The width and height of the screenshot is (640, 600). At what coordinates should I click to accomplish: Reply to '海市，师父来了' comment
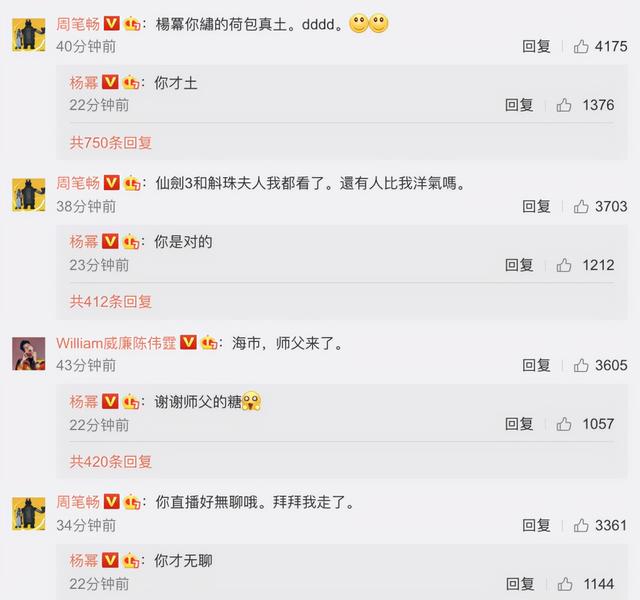point(536,365)
